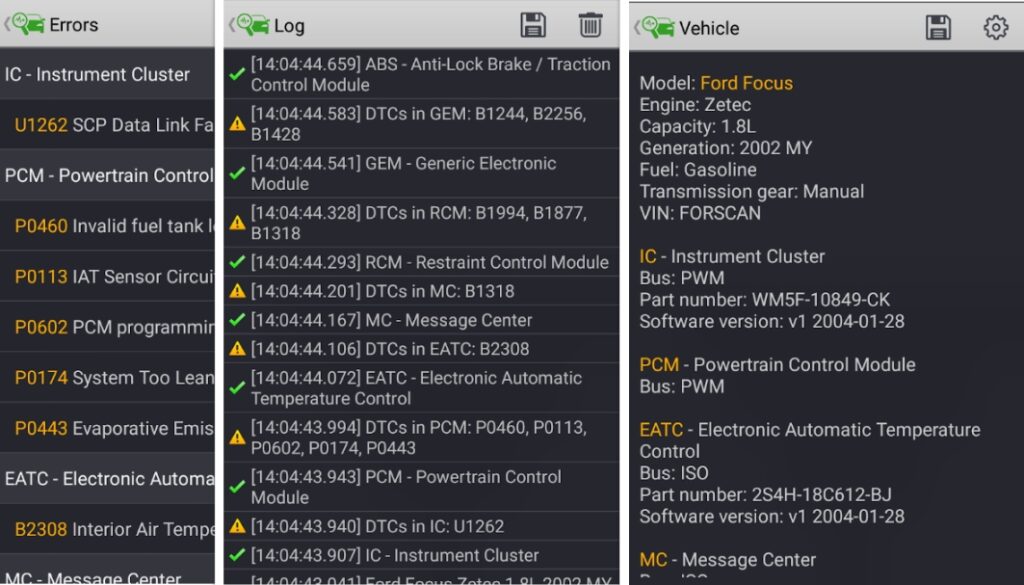Image resolution: width=1024 pixels, height=585 pixels.
Task: Tap the car back icon beside Vehicle
Action: click(x=656, y=28)
